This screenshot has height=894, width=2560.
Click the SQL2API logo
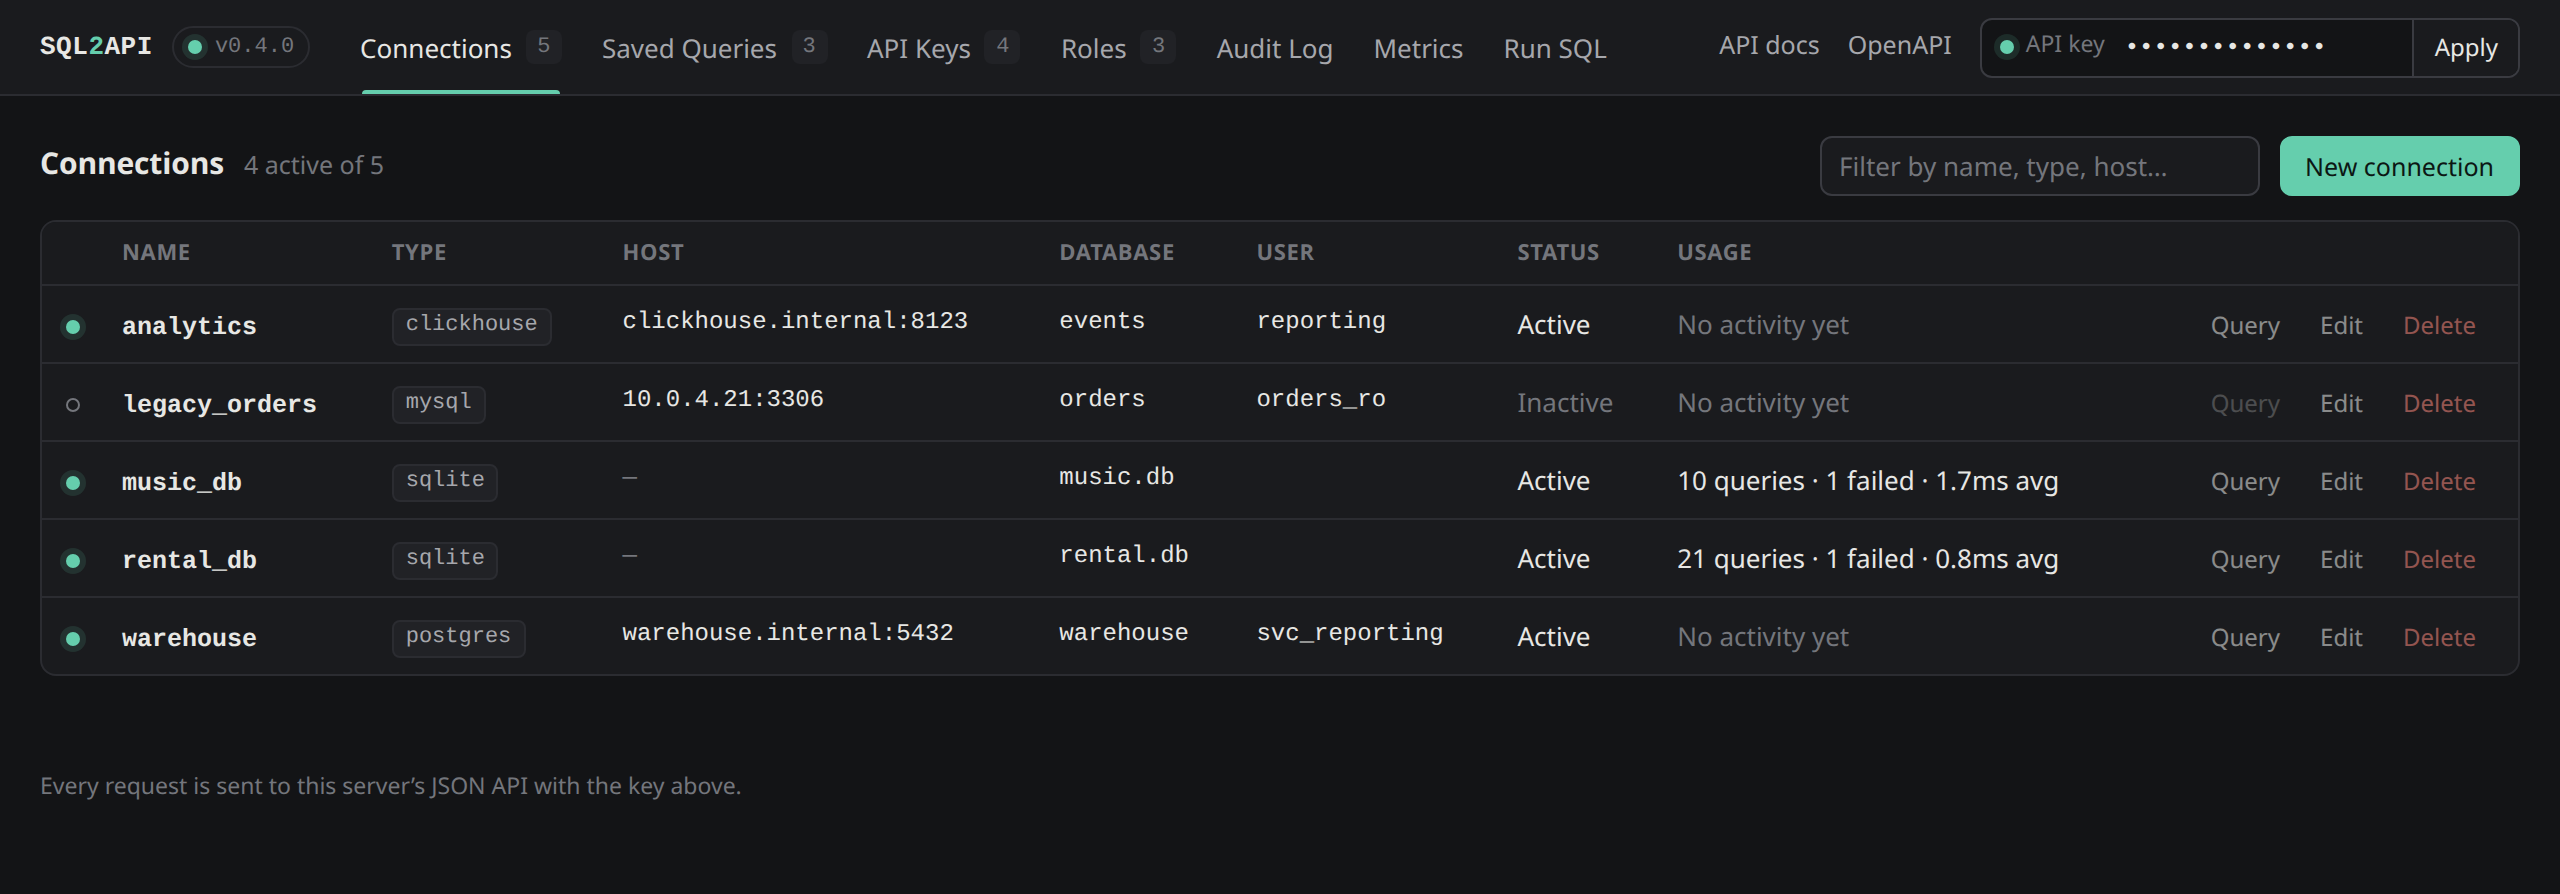(x=96, y=47)
